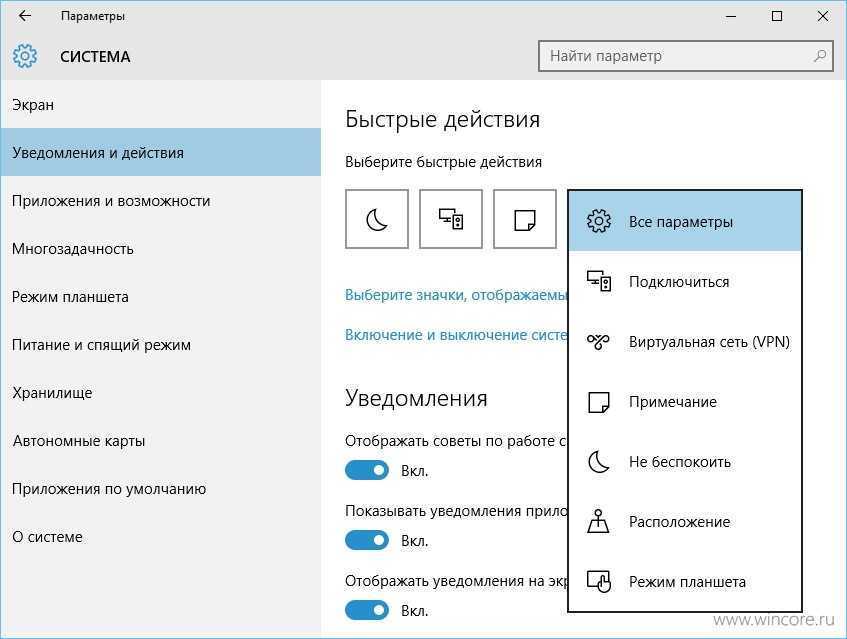
Task: Open link to select taskbar icons
Action: (x=455, y=295)
